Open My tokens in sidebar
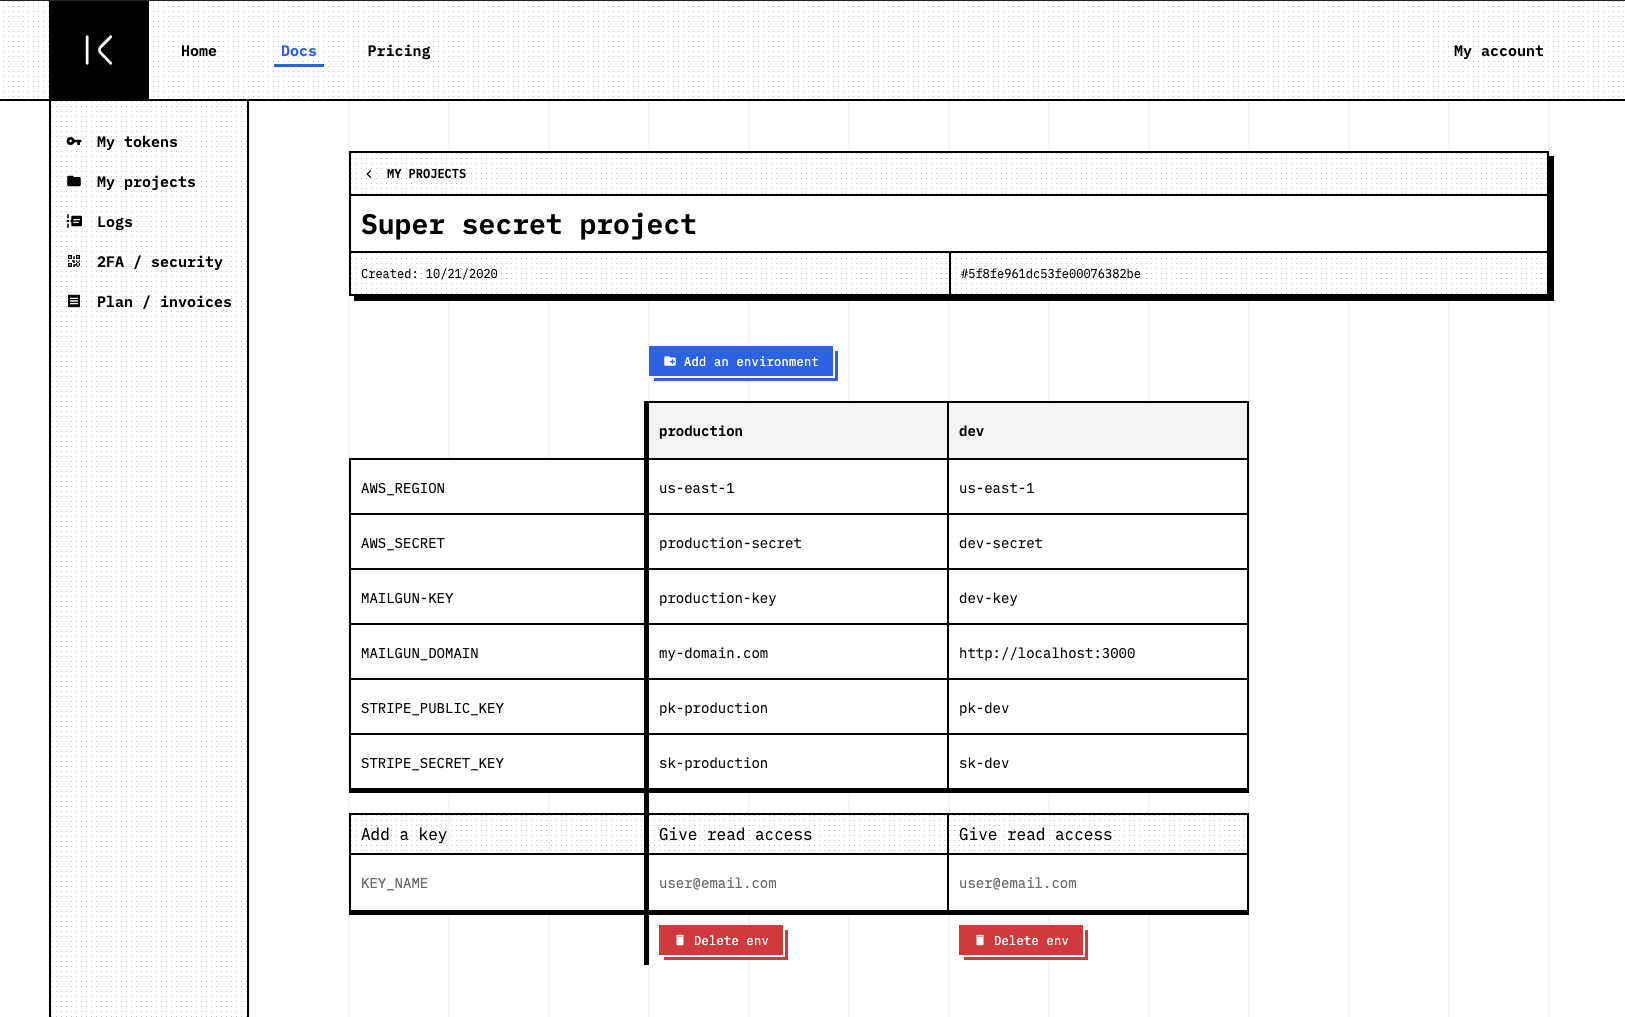The image size is (1625, 1017). coord(137,142)
